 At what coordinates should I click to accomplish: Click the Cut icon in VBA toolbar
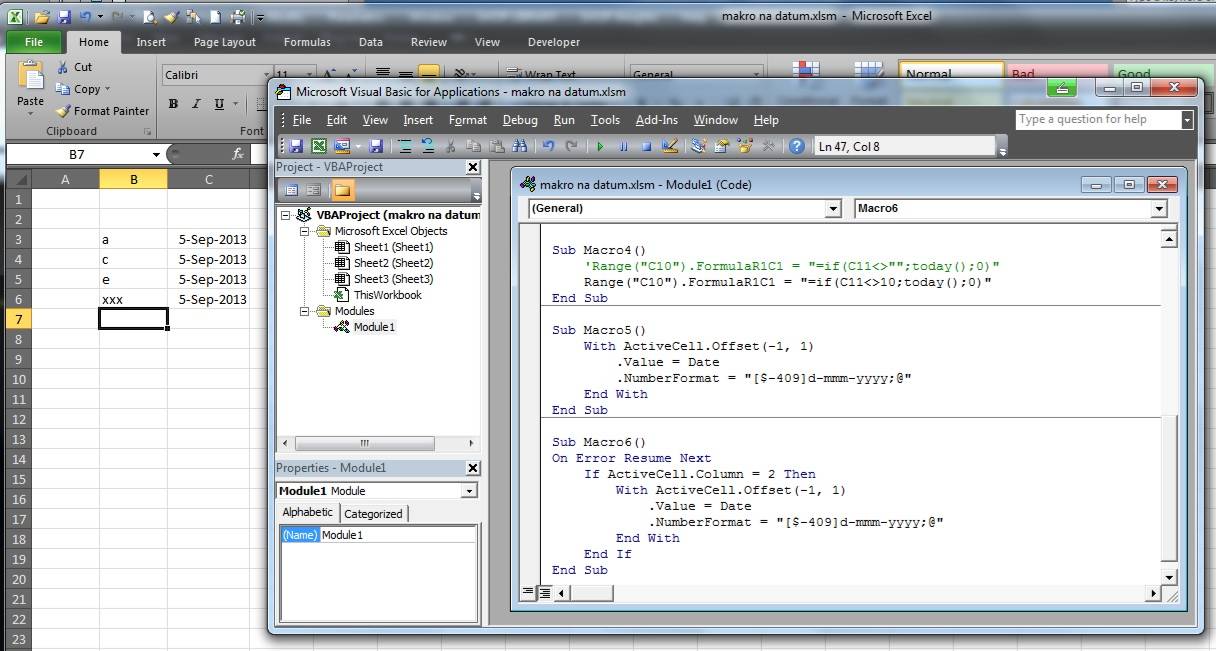coord(451,146)
